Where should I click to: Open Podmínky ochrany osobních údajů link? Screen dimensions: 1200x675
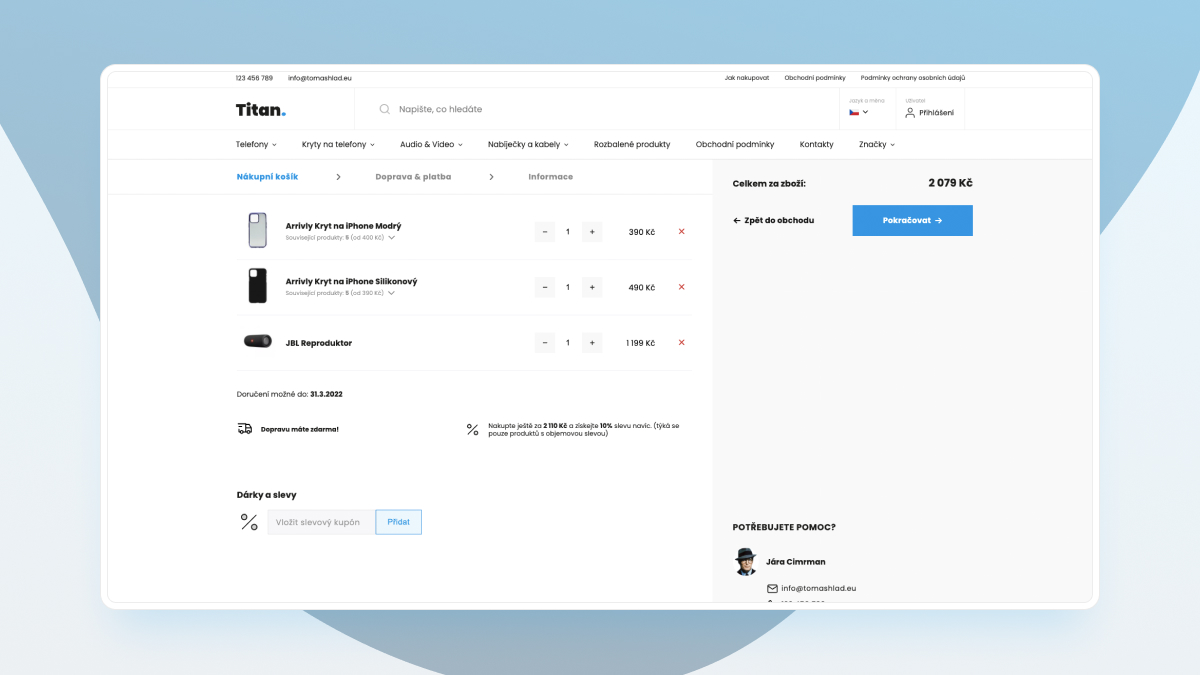click(913, 78)
